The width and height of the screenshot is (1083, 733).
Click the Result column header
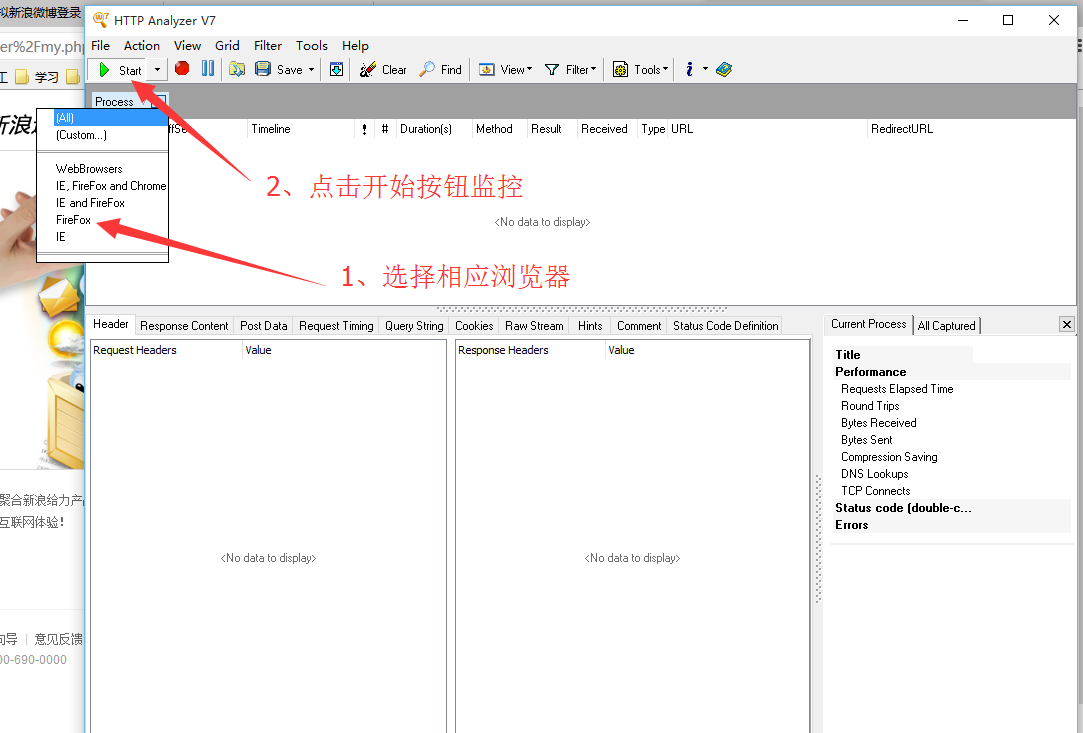[x=551, y=129]
